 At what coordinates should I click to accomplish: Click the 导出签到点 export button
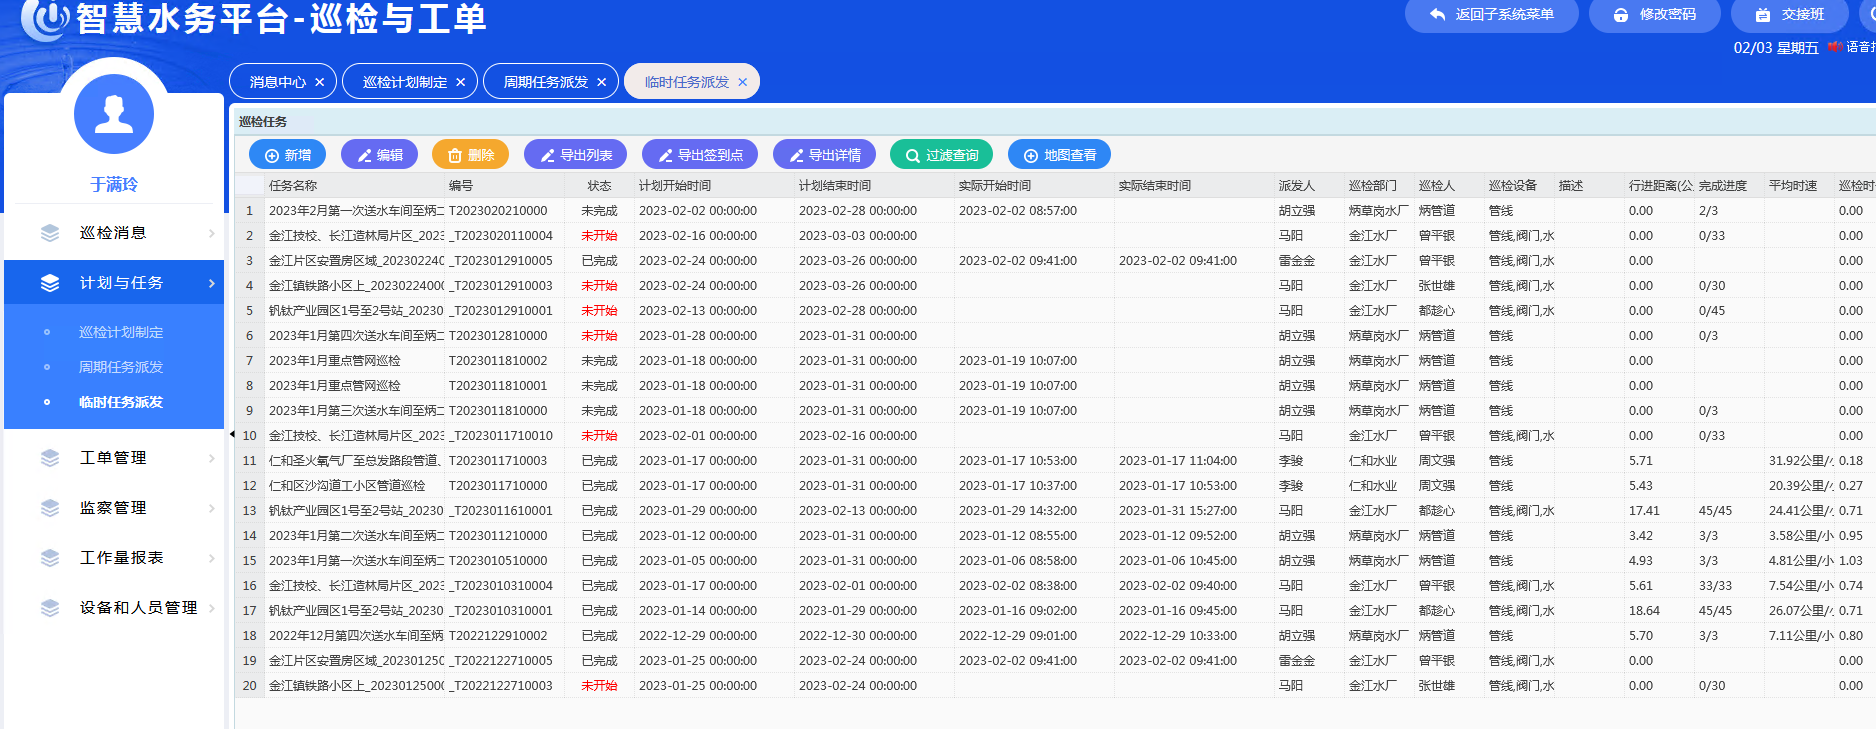(x=699, y=155)
